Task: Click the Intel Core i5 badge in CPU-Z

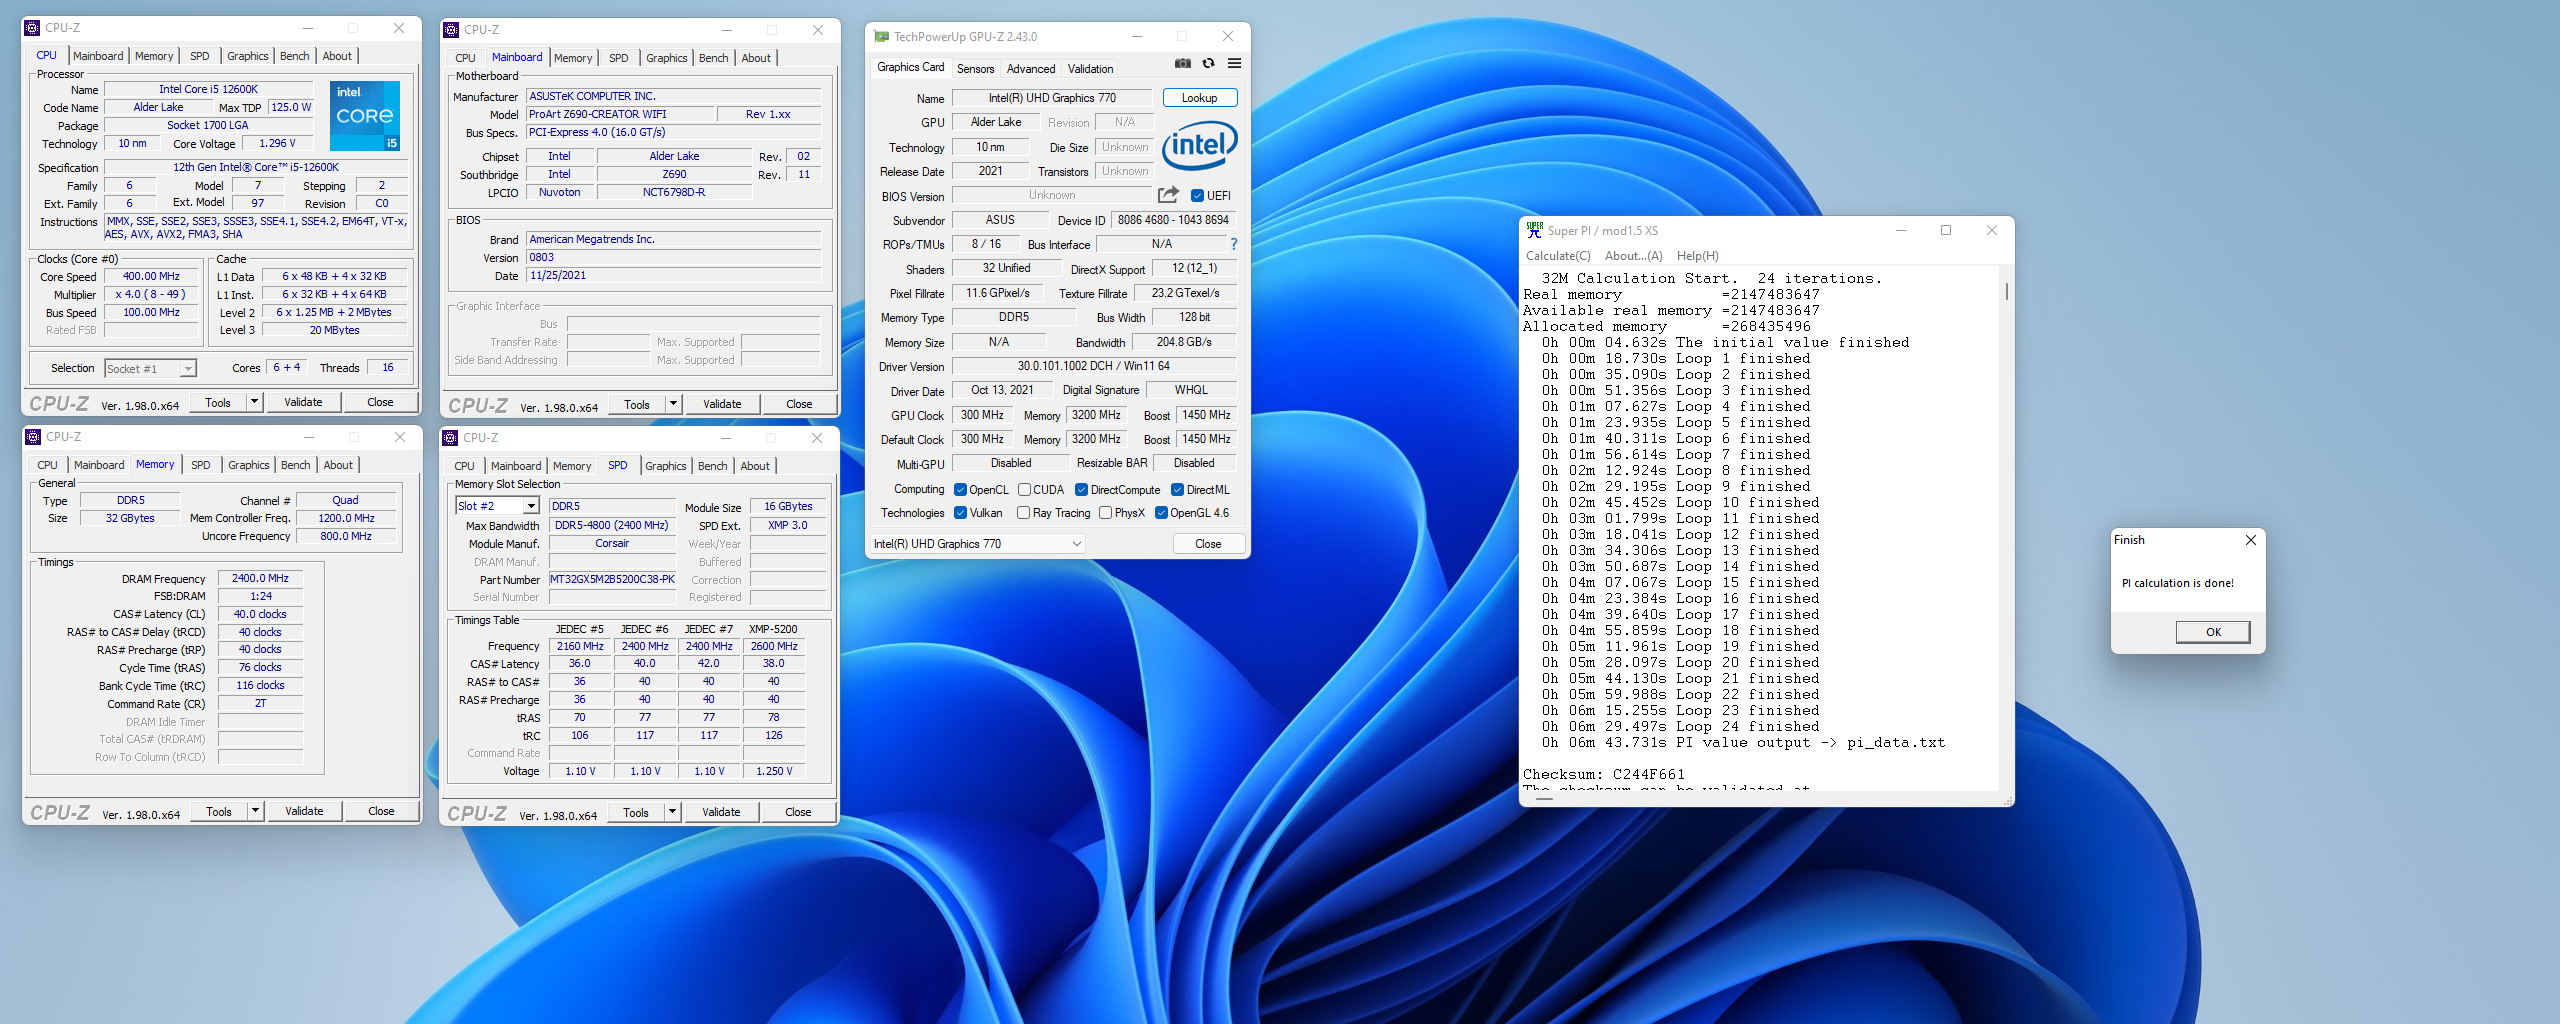Action: pos(364,116)
